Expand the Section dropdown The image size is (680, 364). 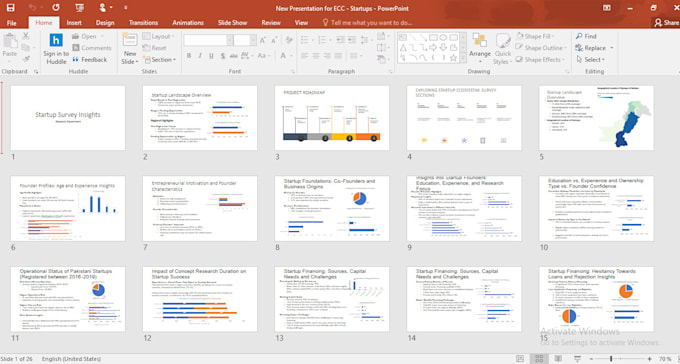point(160,59)
